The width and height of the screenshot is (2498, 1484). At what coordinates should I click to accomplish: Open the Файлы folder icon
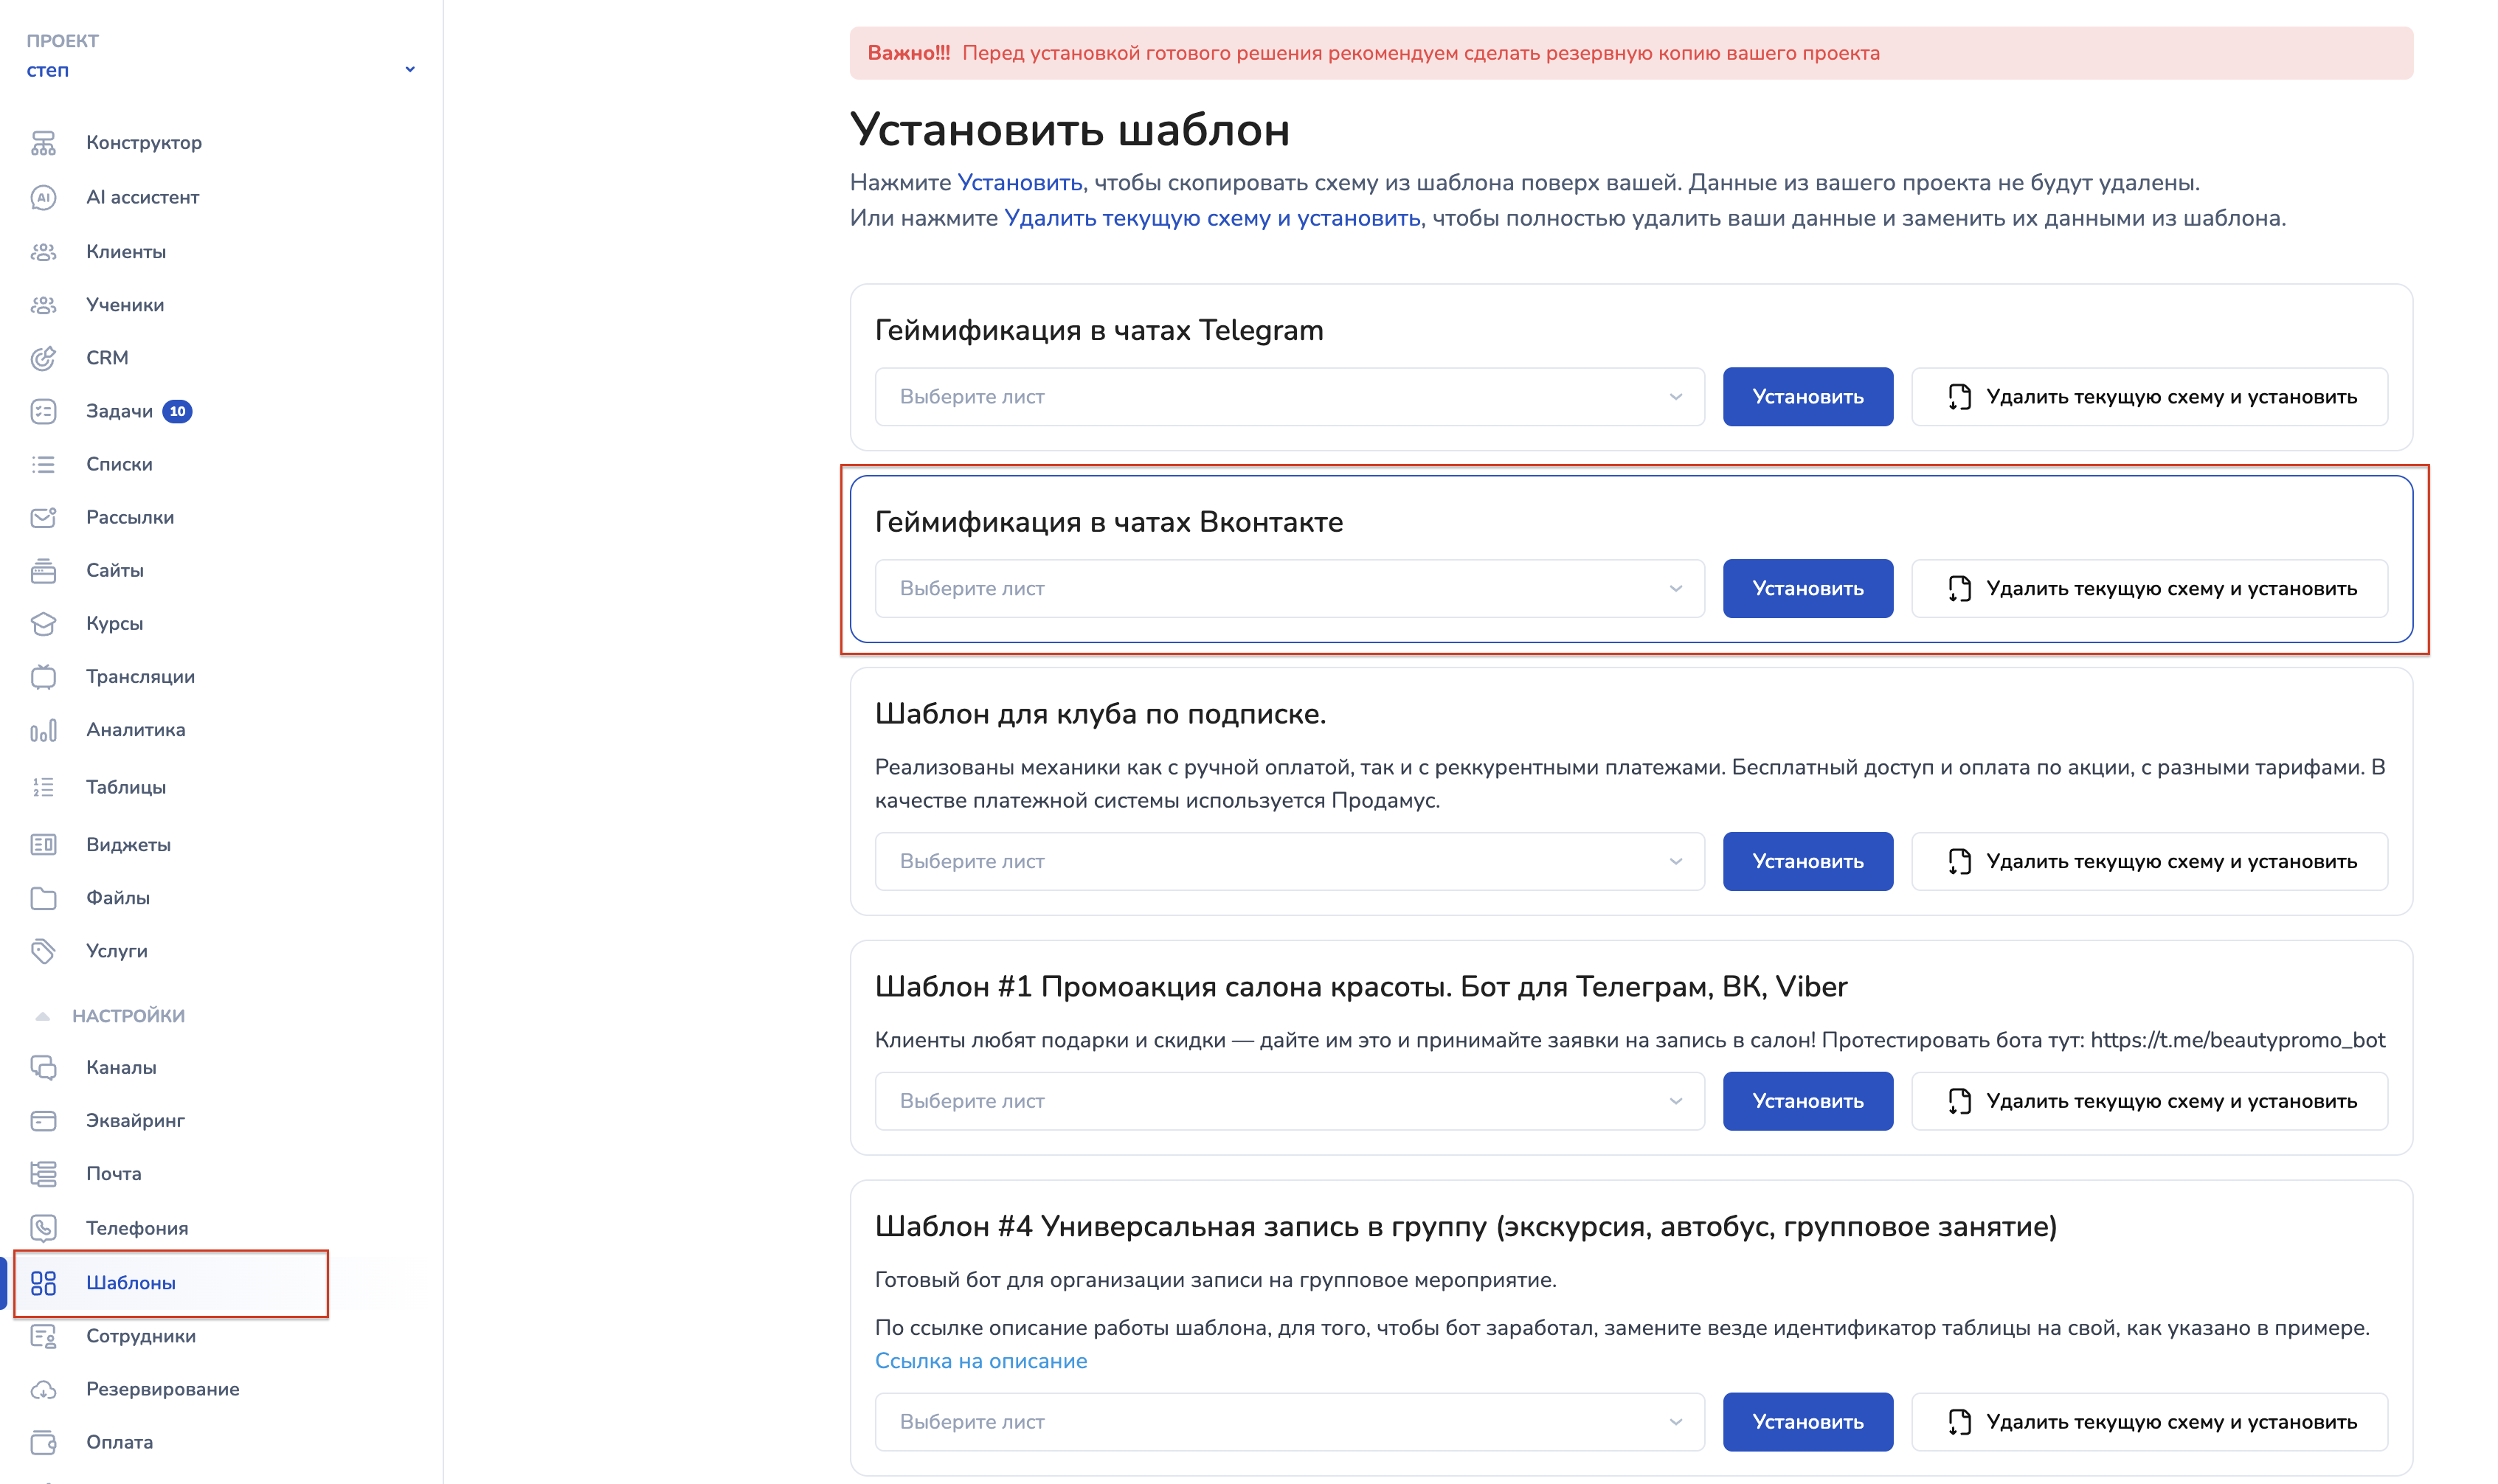[x=43, y=898]
